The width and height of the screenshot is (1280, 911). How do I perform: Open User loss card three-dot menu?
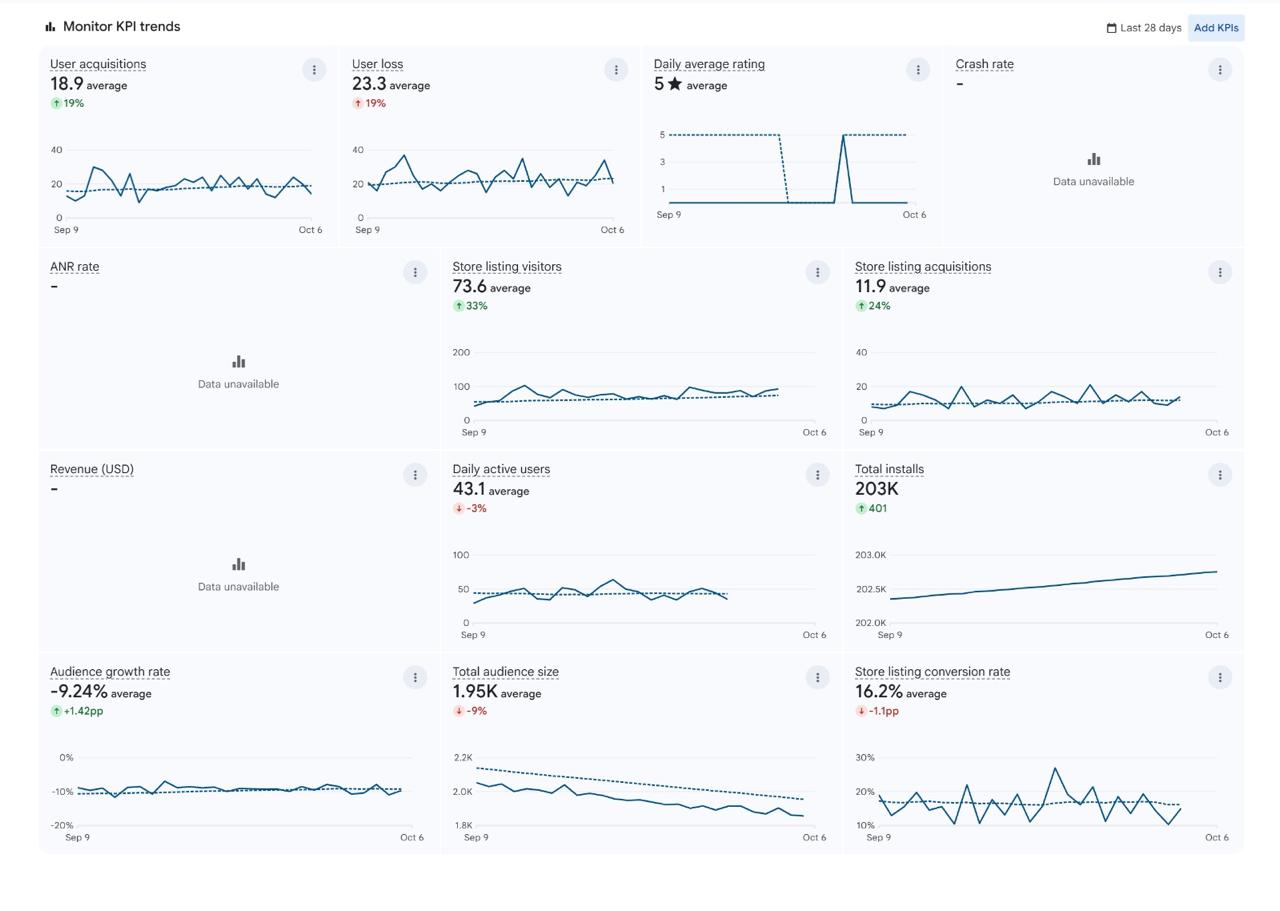click(616, 70)
